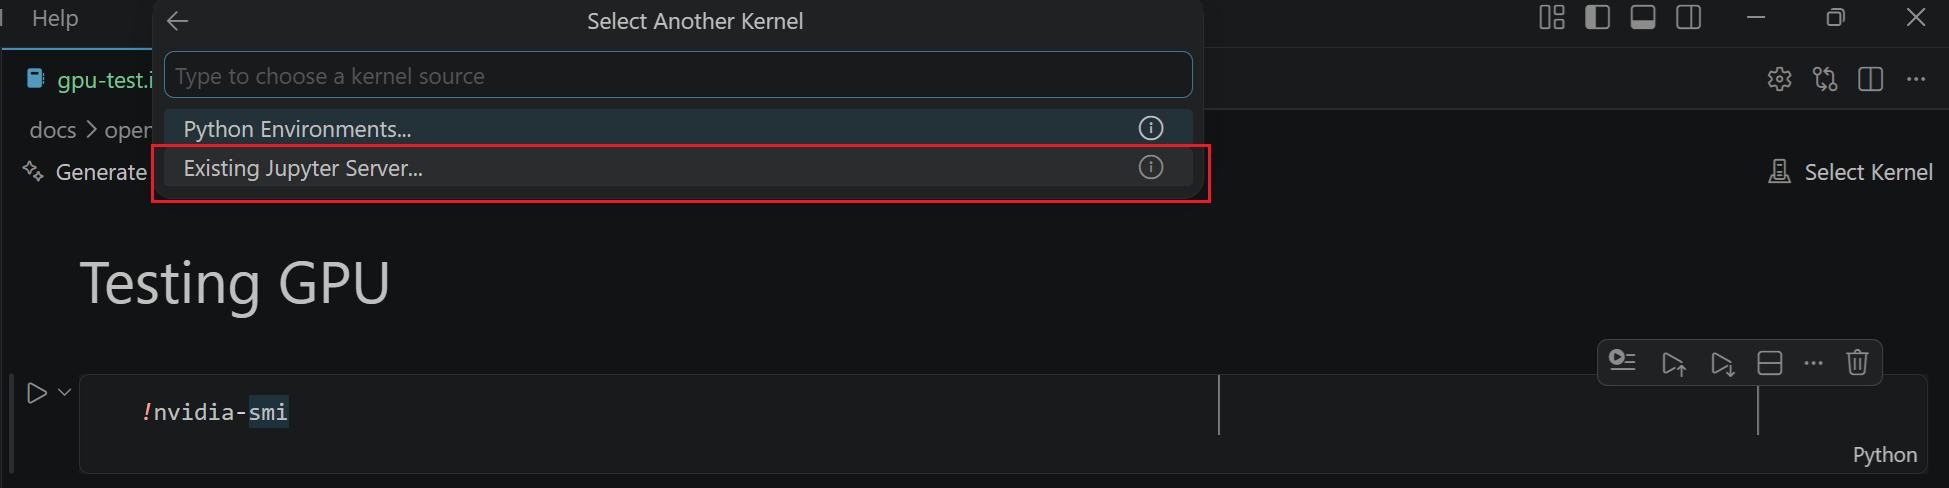Screen dimensions: 1949x488
Task: Split the notebook cell
Action: pos(1769,363)
